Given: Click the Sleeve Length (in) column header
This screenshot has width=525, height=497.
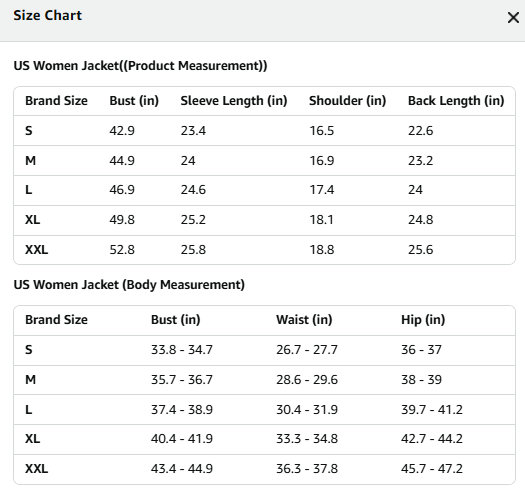Looking at the screenshot, I should (234, 101).
